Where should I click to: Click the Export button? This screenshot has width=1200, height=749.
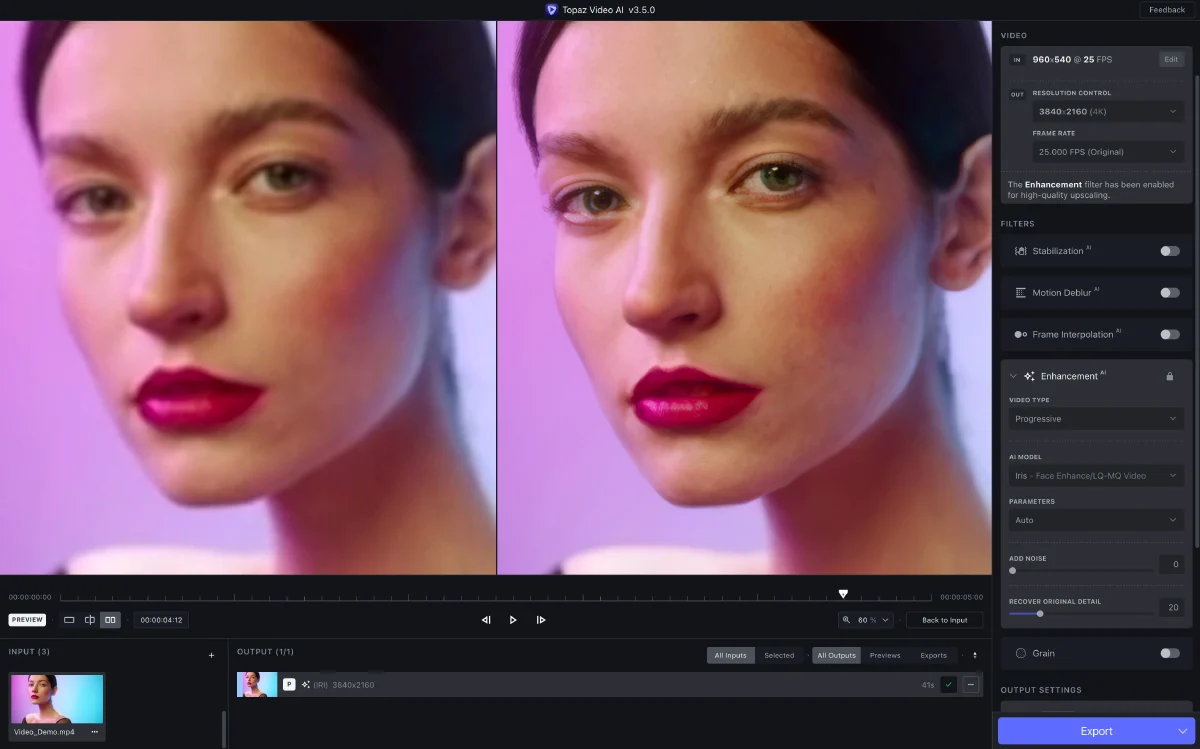pyautogui.click(x=1096, y=731)
